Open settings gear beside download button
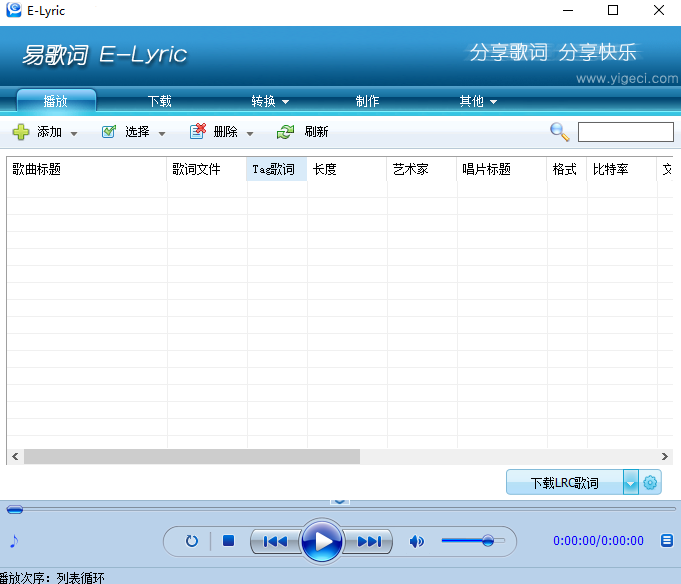 click(651, 483)
